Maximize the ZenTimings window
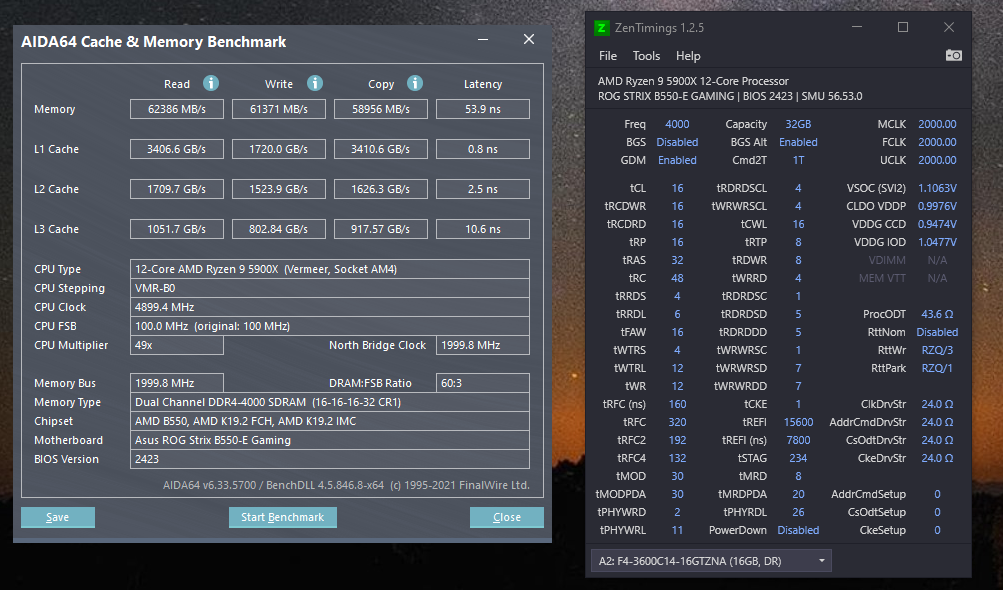This screenshot has width=1003, height=590. click(x=903, y=28)
